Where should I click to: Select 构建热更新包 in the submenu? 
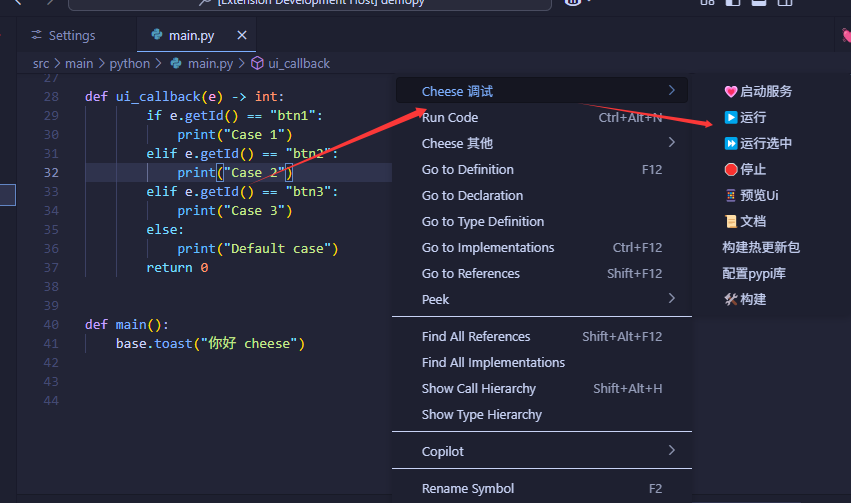(760, 247)
